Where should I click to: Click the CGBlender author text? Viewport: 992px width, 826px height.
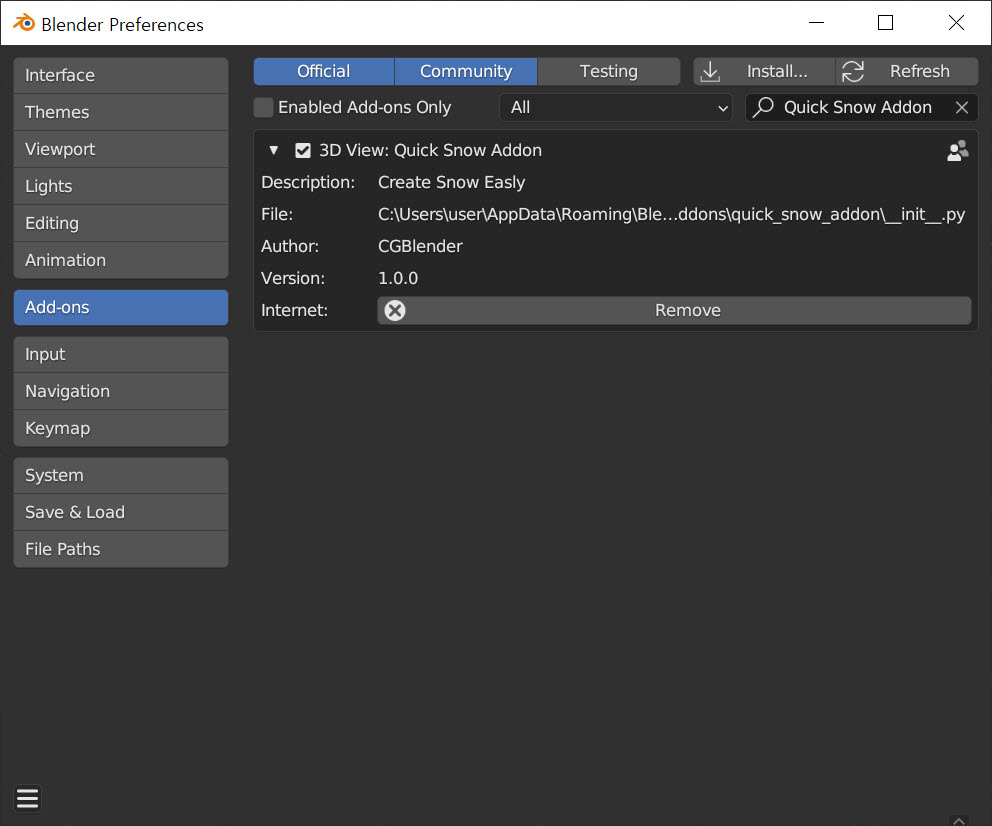click(420, 246)
